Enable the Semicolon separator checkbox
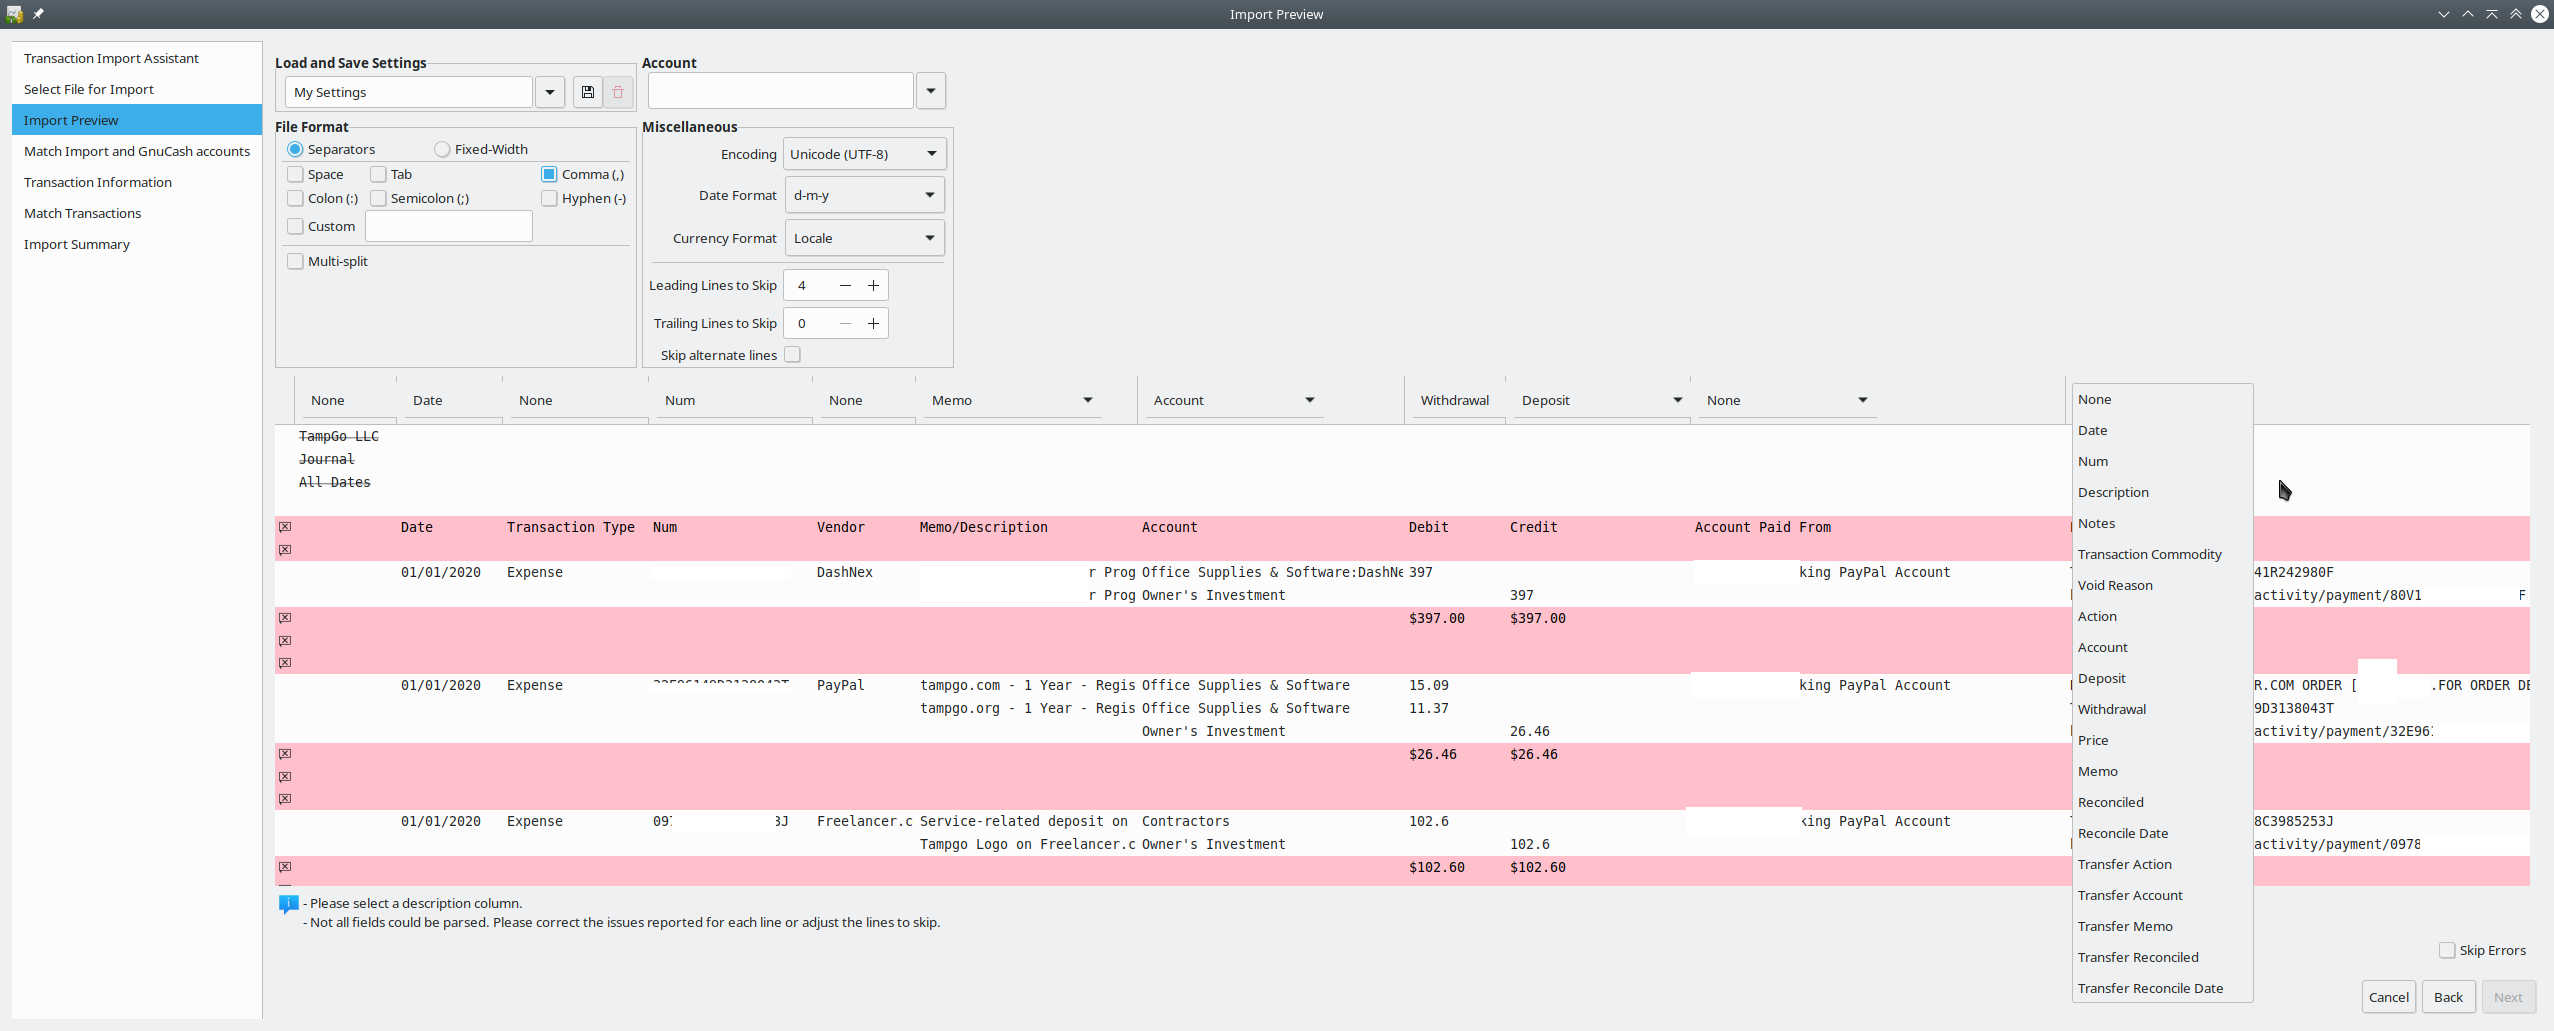 [379, 199]
